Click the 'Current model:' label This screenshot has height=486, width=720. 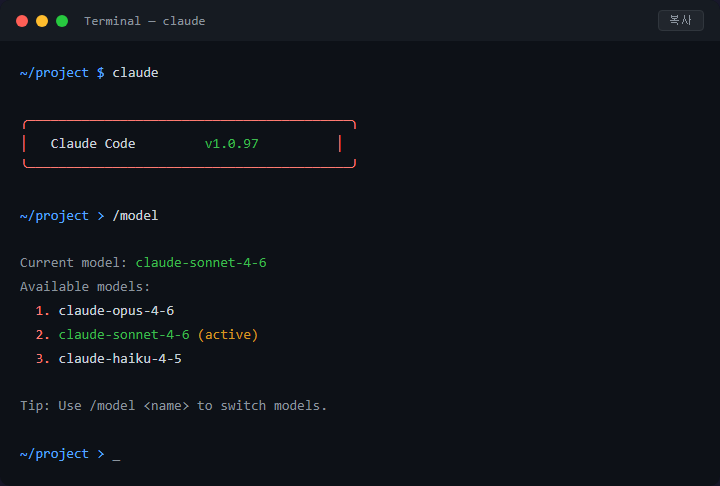(73, 263)
